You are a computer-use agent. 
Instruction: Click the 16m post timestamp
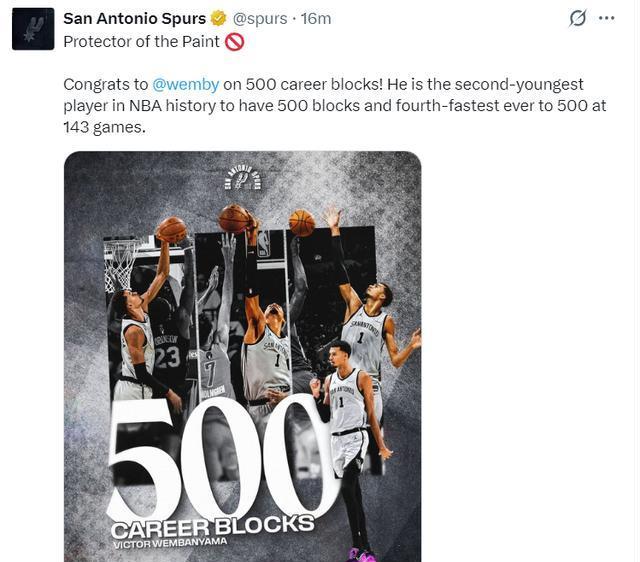point(316,18)
